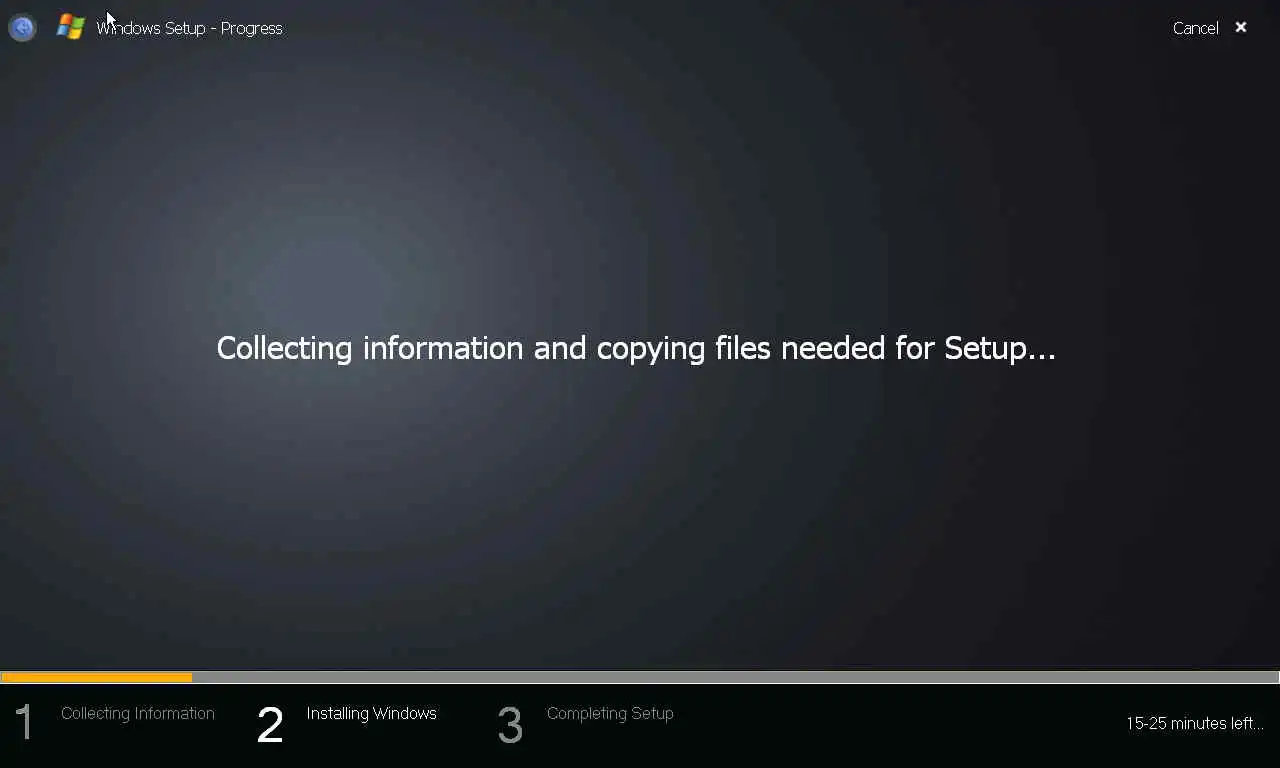Click the Windows Setup - Progress title

189,28
